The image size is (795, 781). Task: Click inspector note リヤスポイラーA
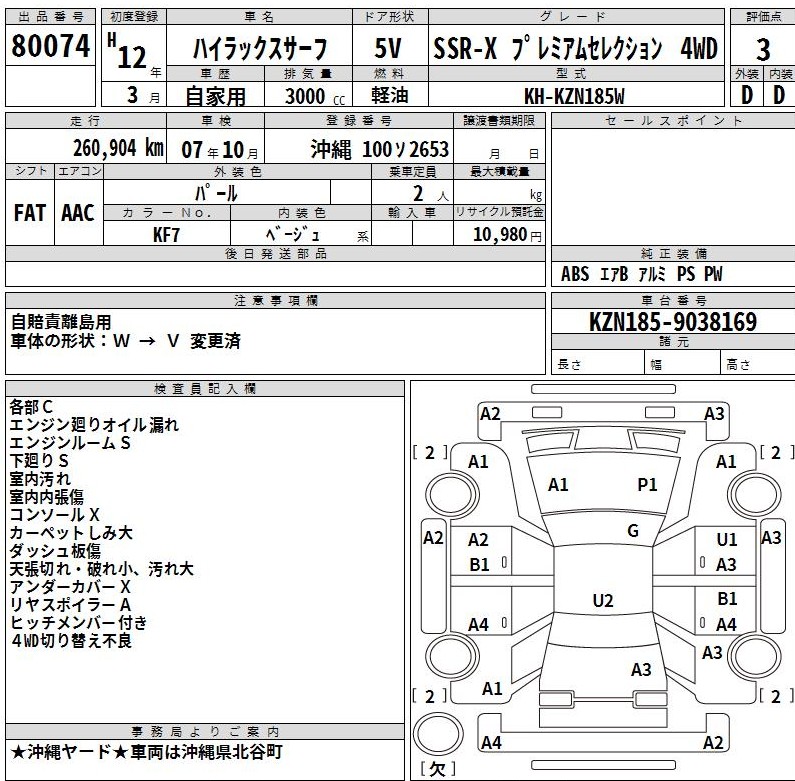click(70, 605)
